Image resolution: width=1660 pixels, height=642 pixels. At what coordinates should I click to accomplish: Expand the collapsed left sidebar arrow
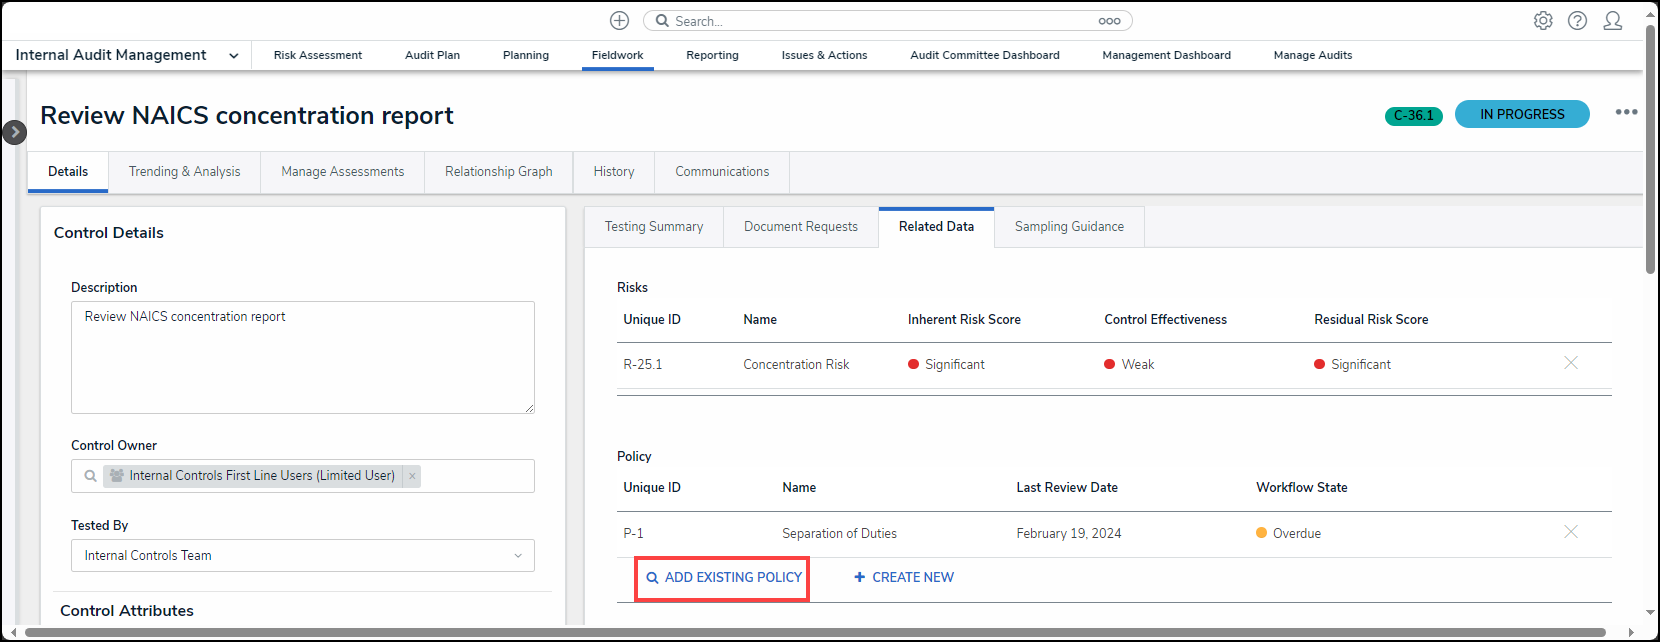pyautogui.click(x=14, y=132)
